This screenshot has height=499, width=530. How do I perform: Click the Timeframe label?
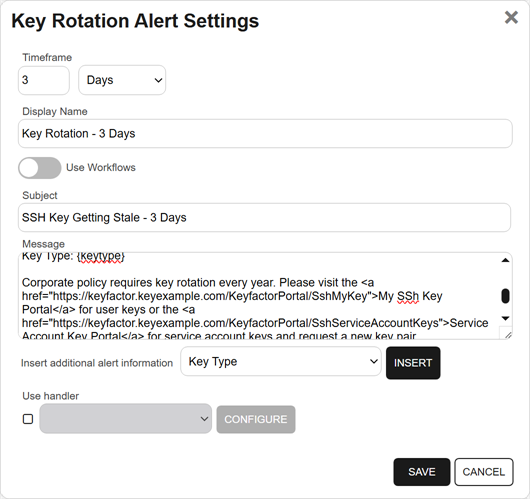(47, 57)
